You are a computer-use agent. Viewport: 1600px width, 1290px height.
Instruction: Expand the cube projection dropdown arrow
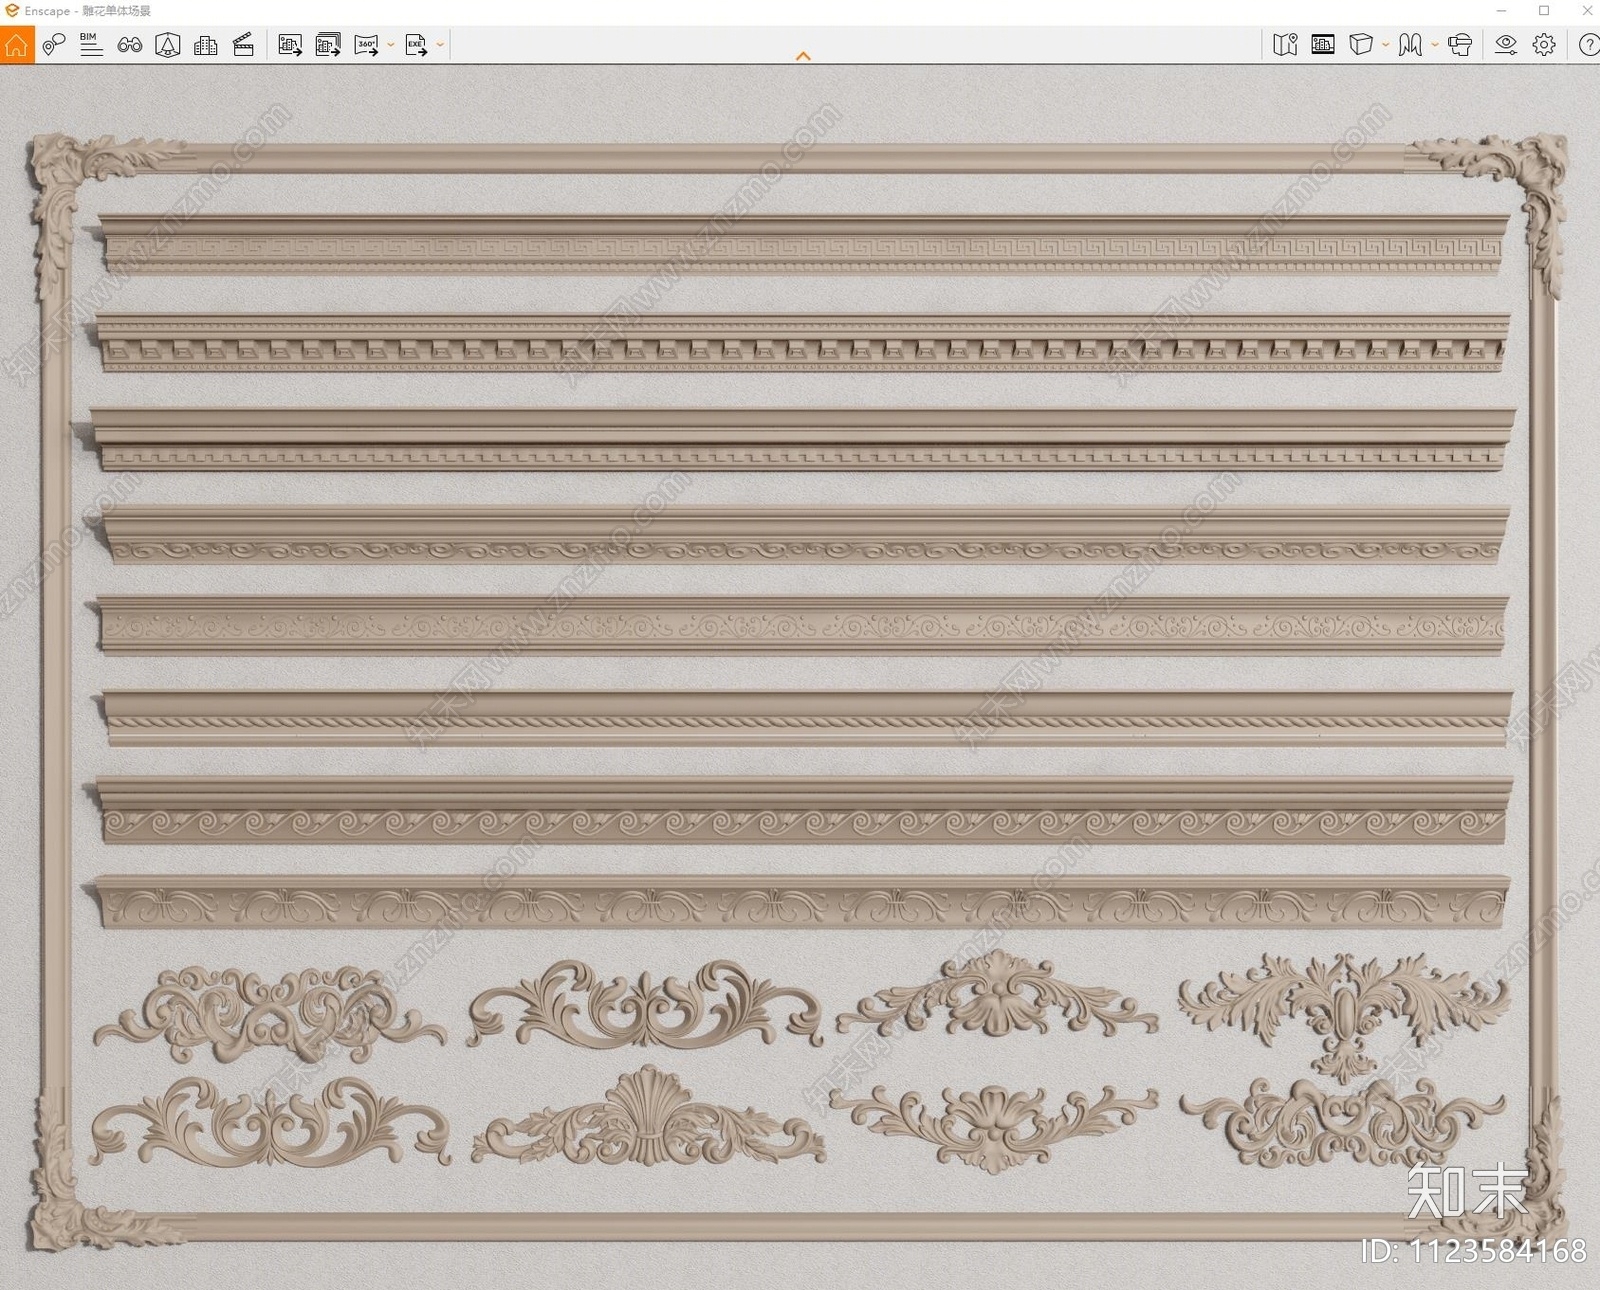click(1385, 45)
